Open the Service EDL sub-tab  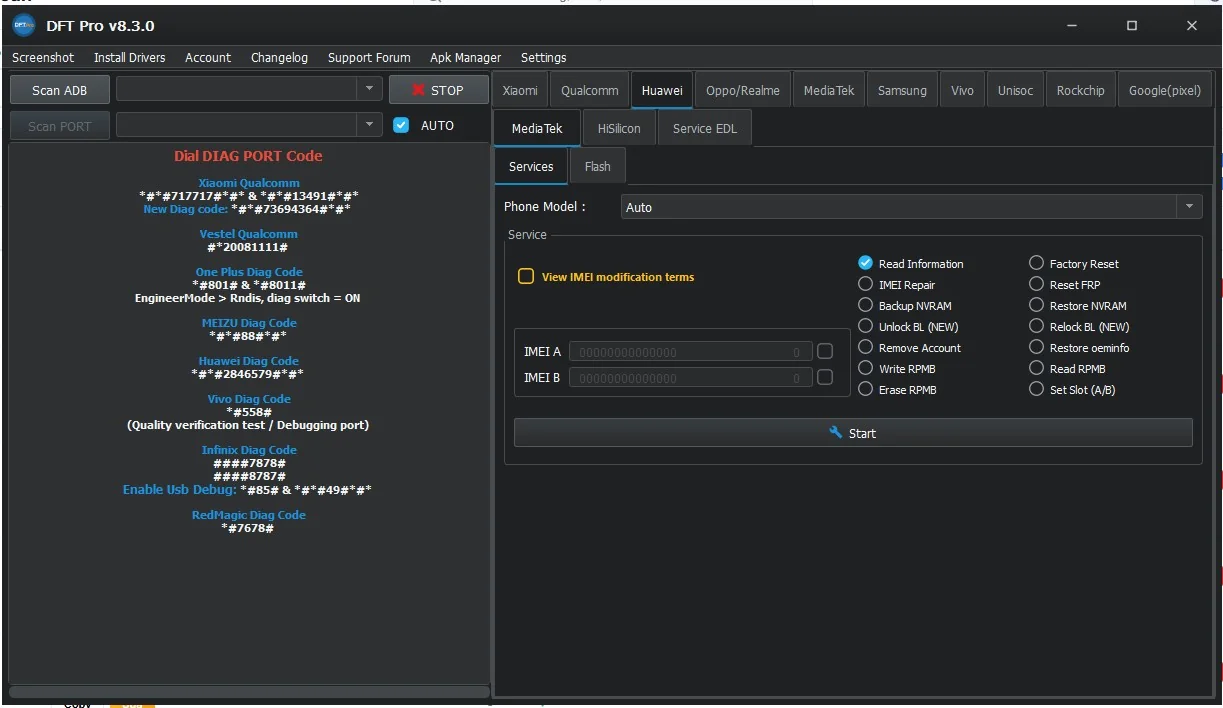(705, 128)
